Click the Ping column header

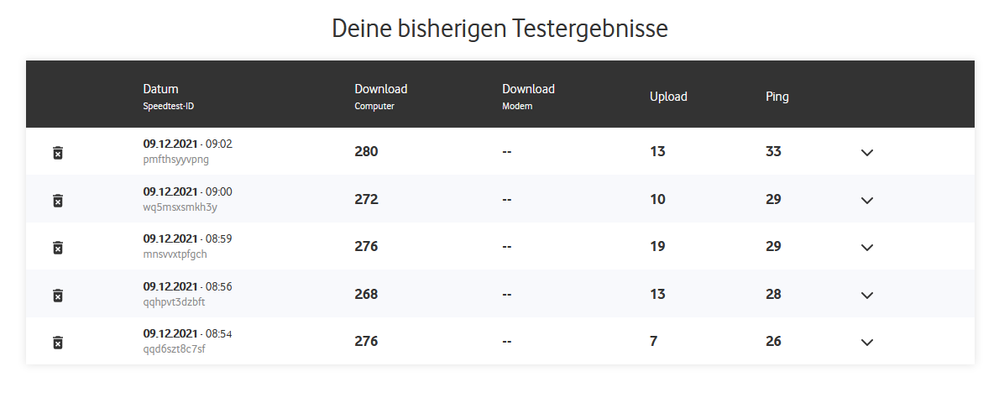pos(777,97)
